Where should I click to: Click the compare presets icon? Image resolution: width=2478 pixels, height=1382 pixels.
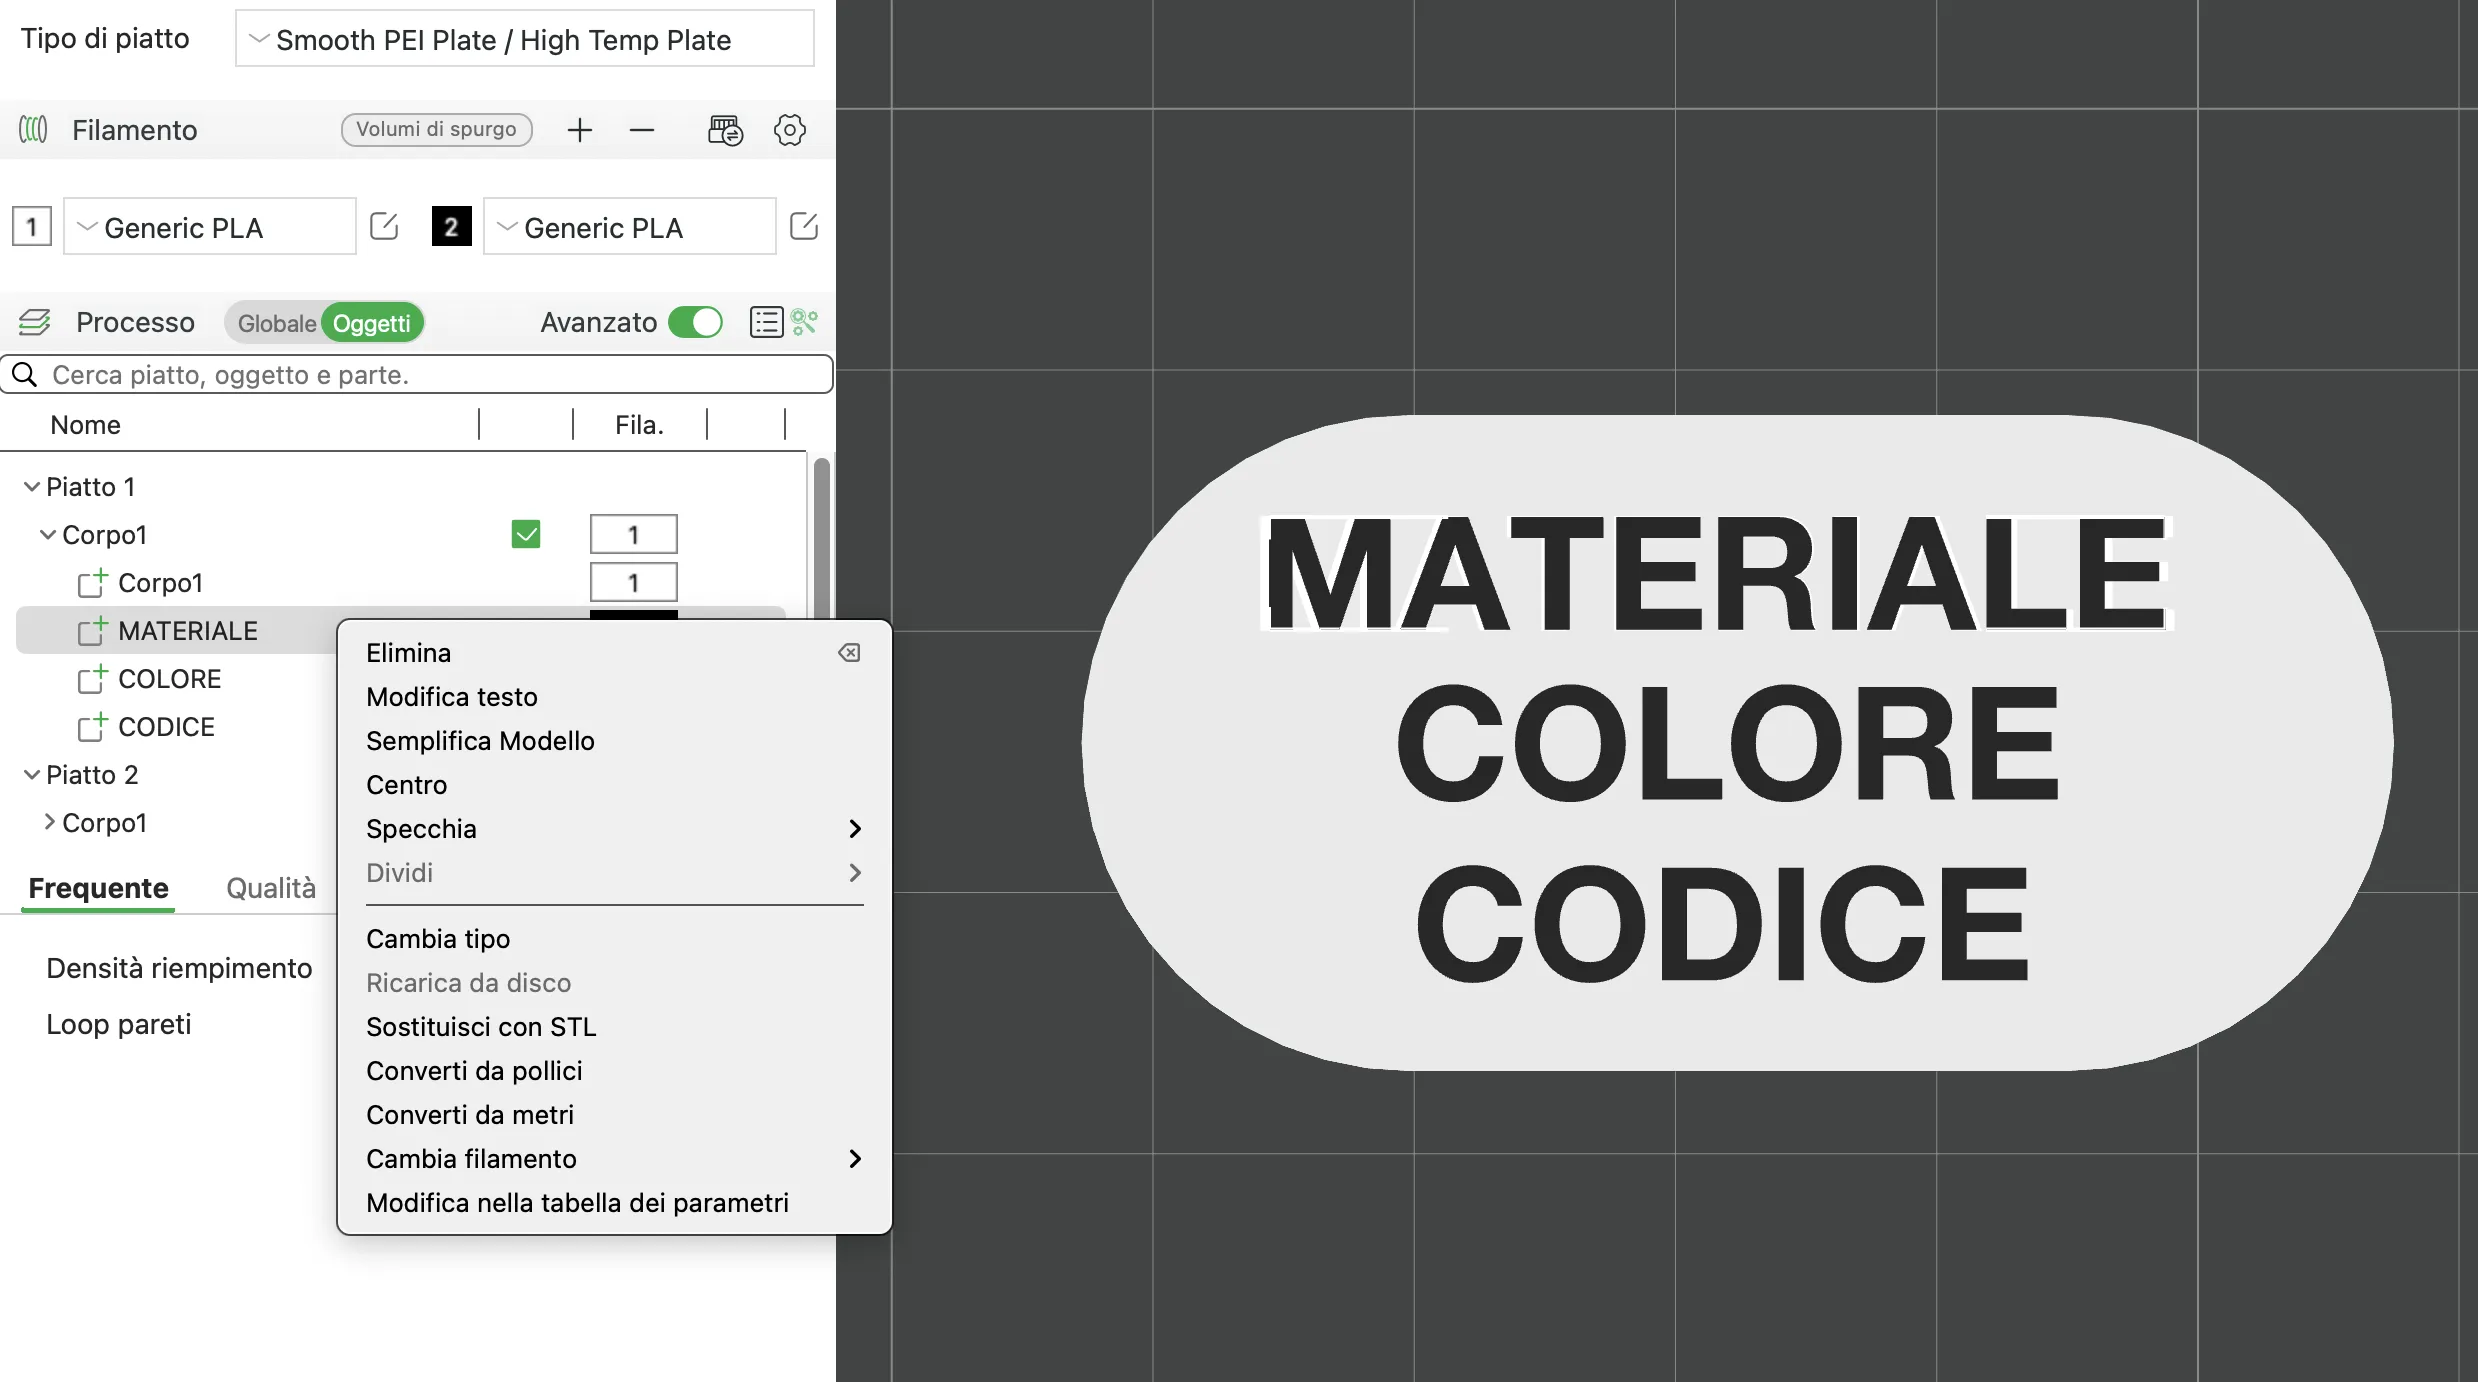(x=805, y=322)
